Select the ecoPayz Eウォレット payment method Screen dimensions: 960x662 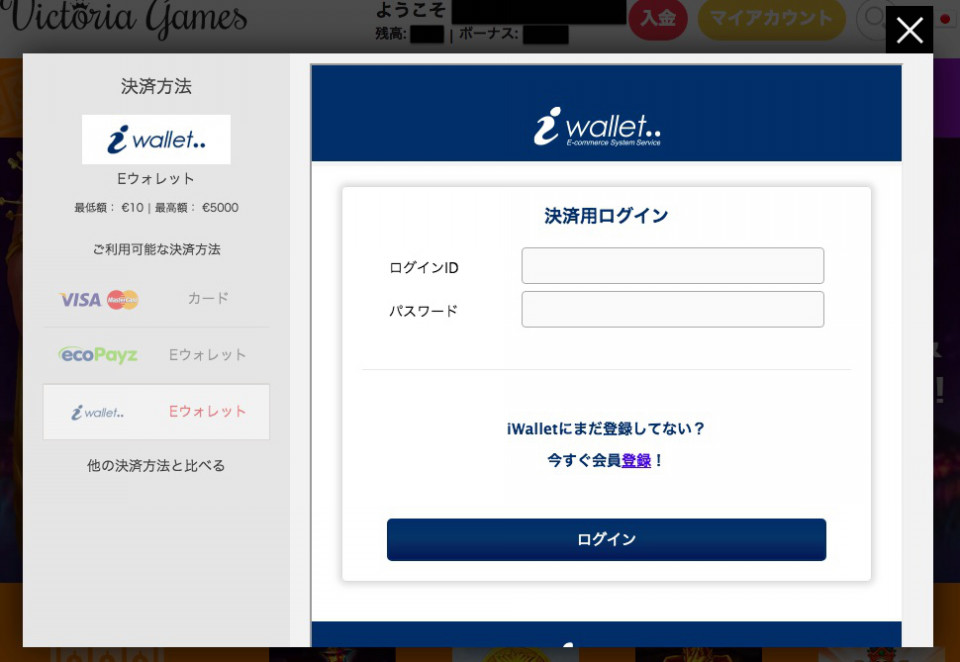click(x=156, y=355)
